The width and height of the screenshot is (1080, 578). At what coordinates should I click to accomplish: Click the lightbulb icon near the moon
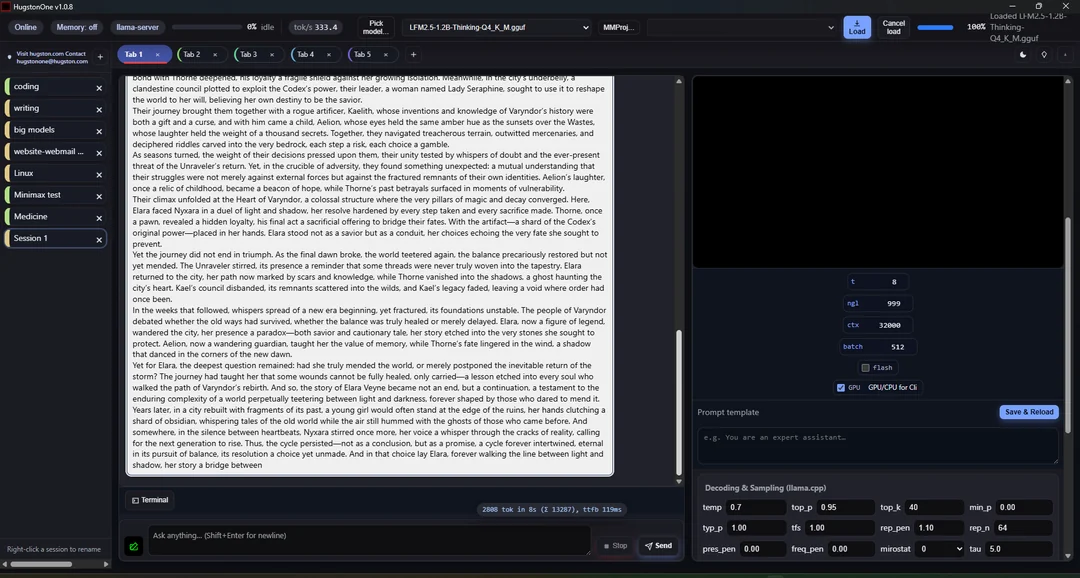[x=1044, y=54]
